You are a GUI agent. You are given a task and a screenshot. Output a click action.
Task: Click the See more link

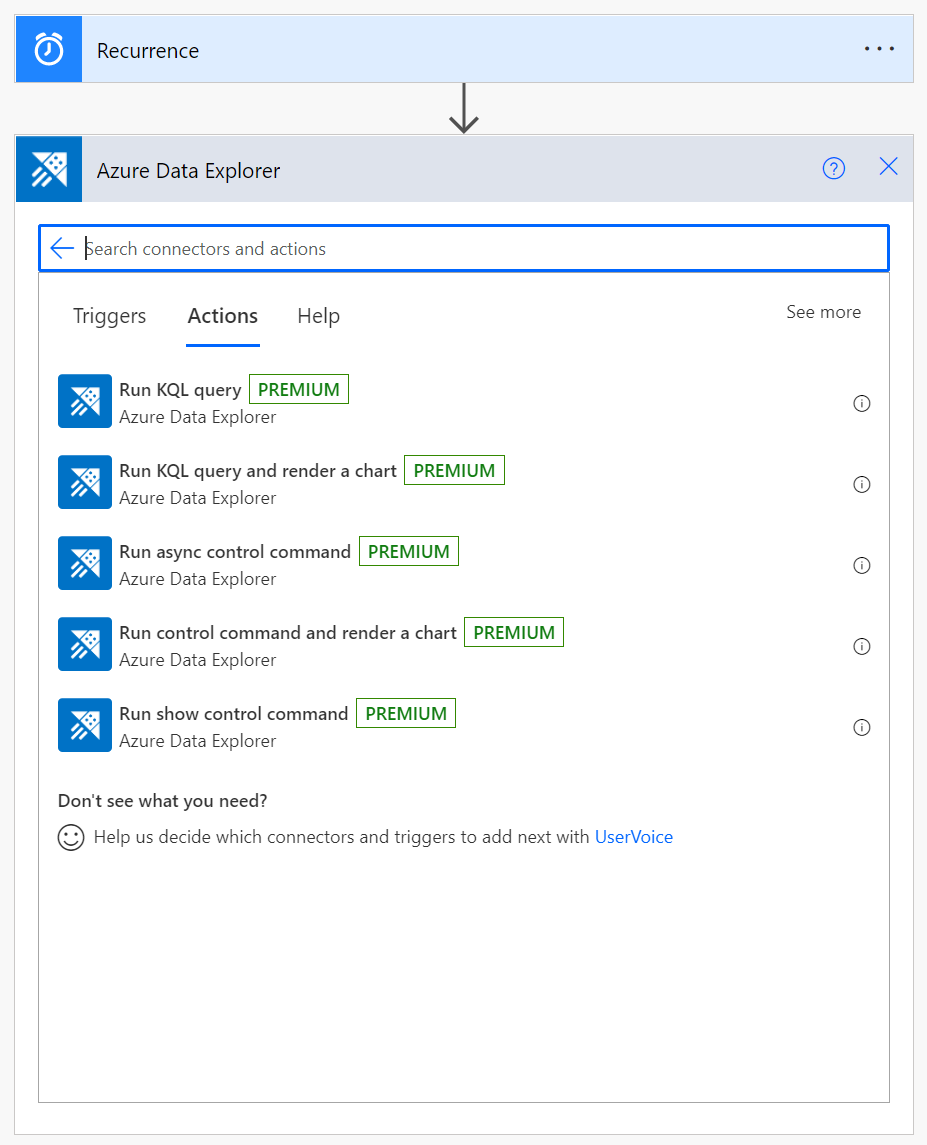(x=823, y=312)
